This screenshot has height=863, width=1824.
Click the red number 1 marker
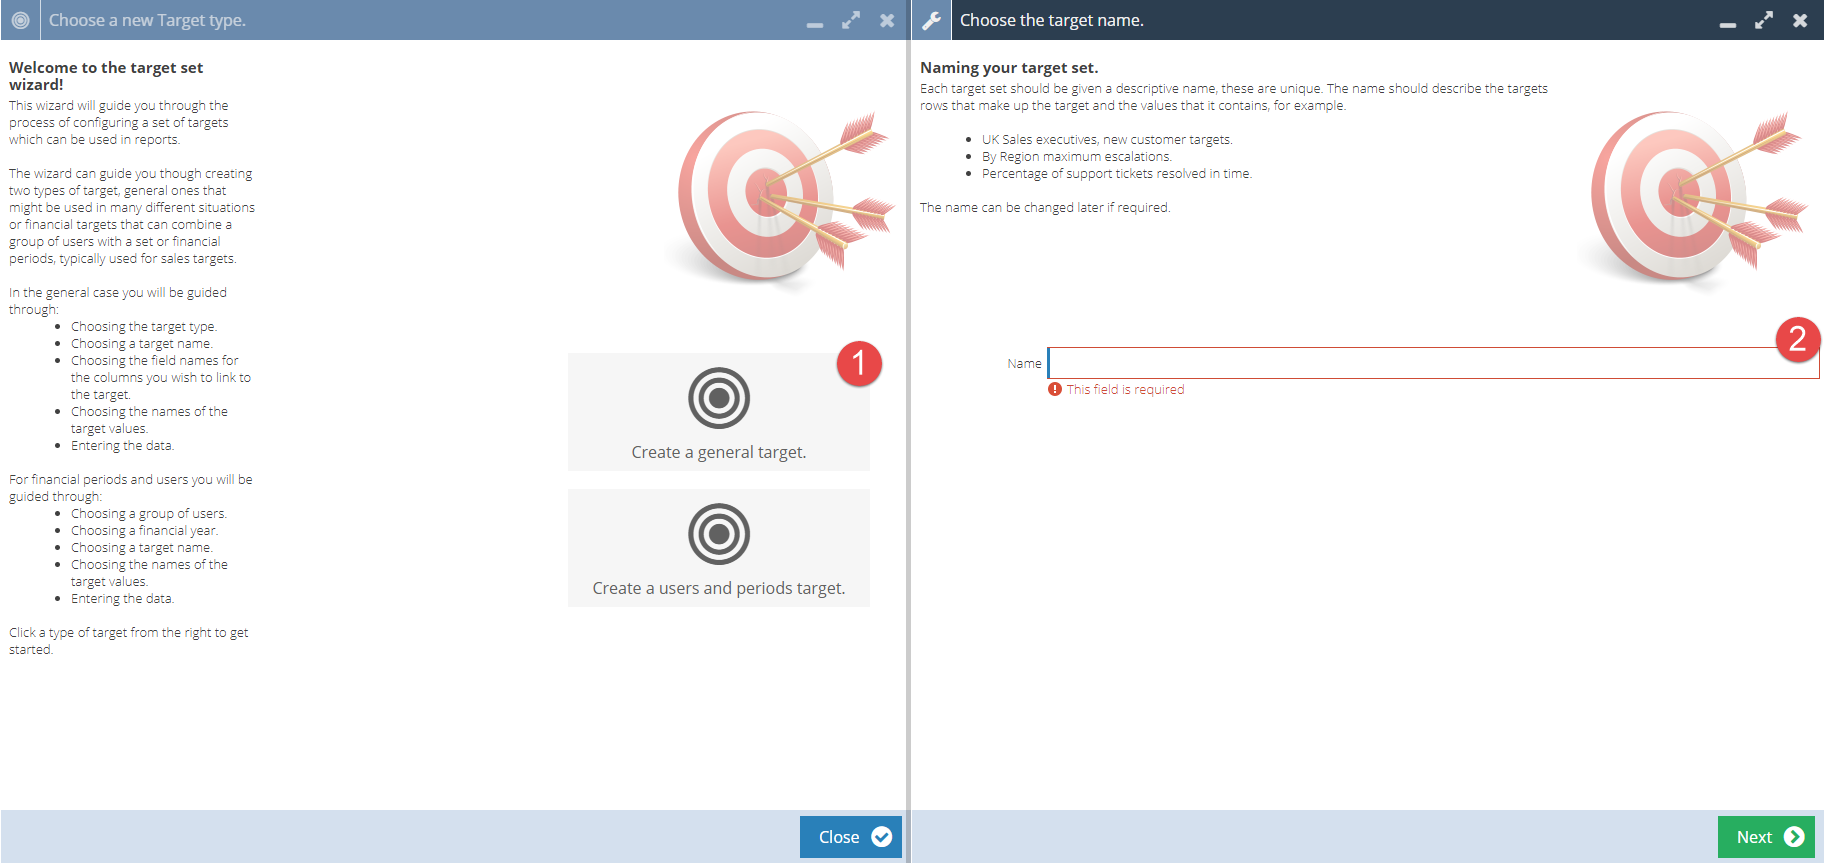858,364
